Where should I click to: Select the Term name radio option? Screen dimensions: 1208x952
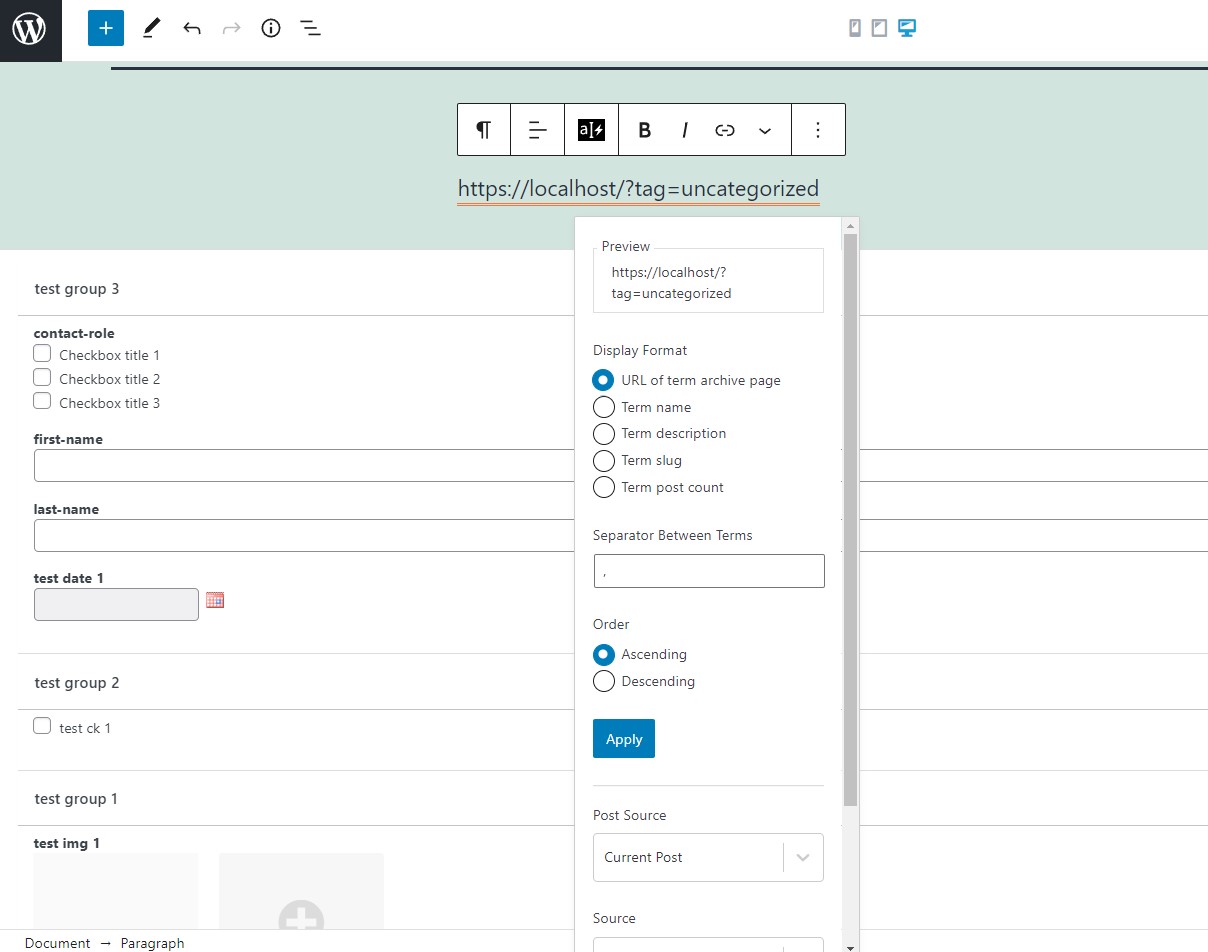604,407
